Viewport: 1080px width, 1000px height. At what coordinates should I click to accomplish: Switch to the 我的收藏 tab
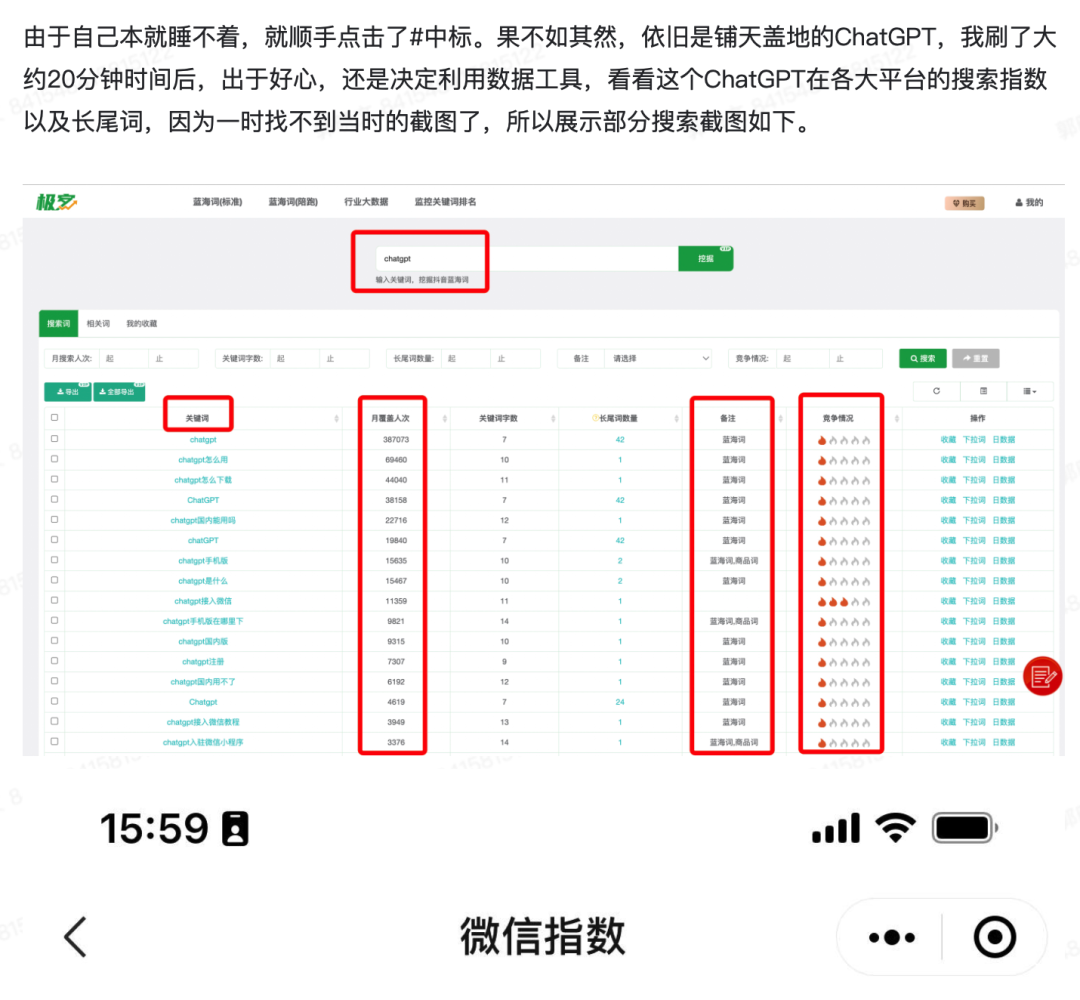point(141,324)
